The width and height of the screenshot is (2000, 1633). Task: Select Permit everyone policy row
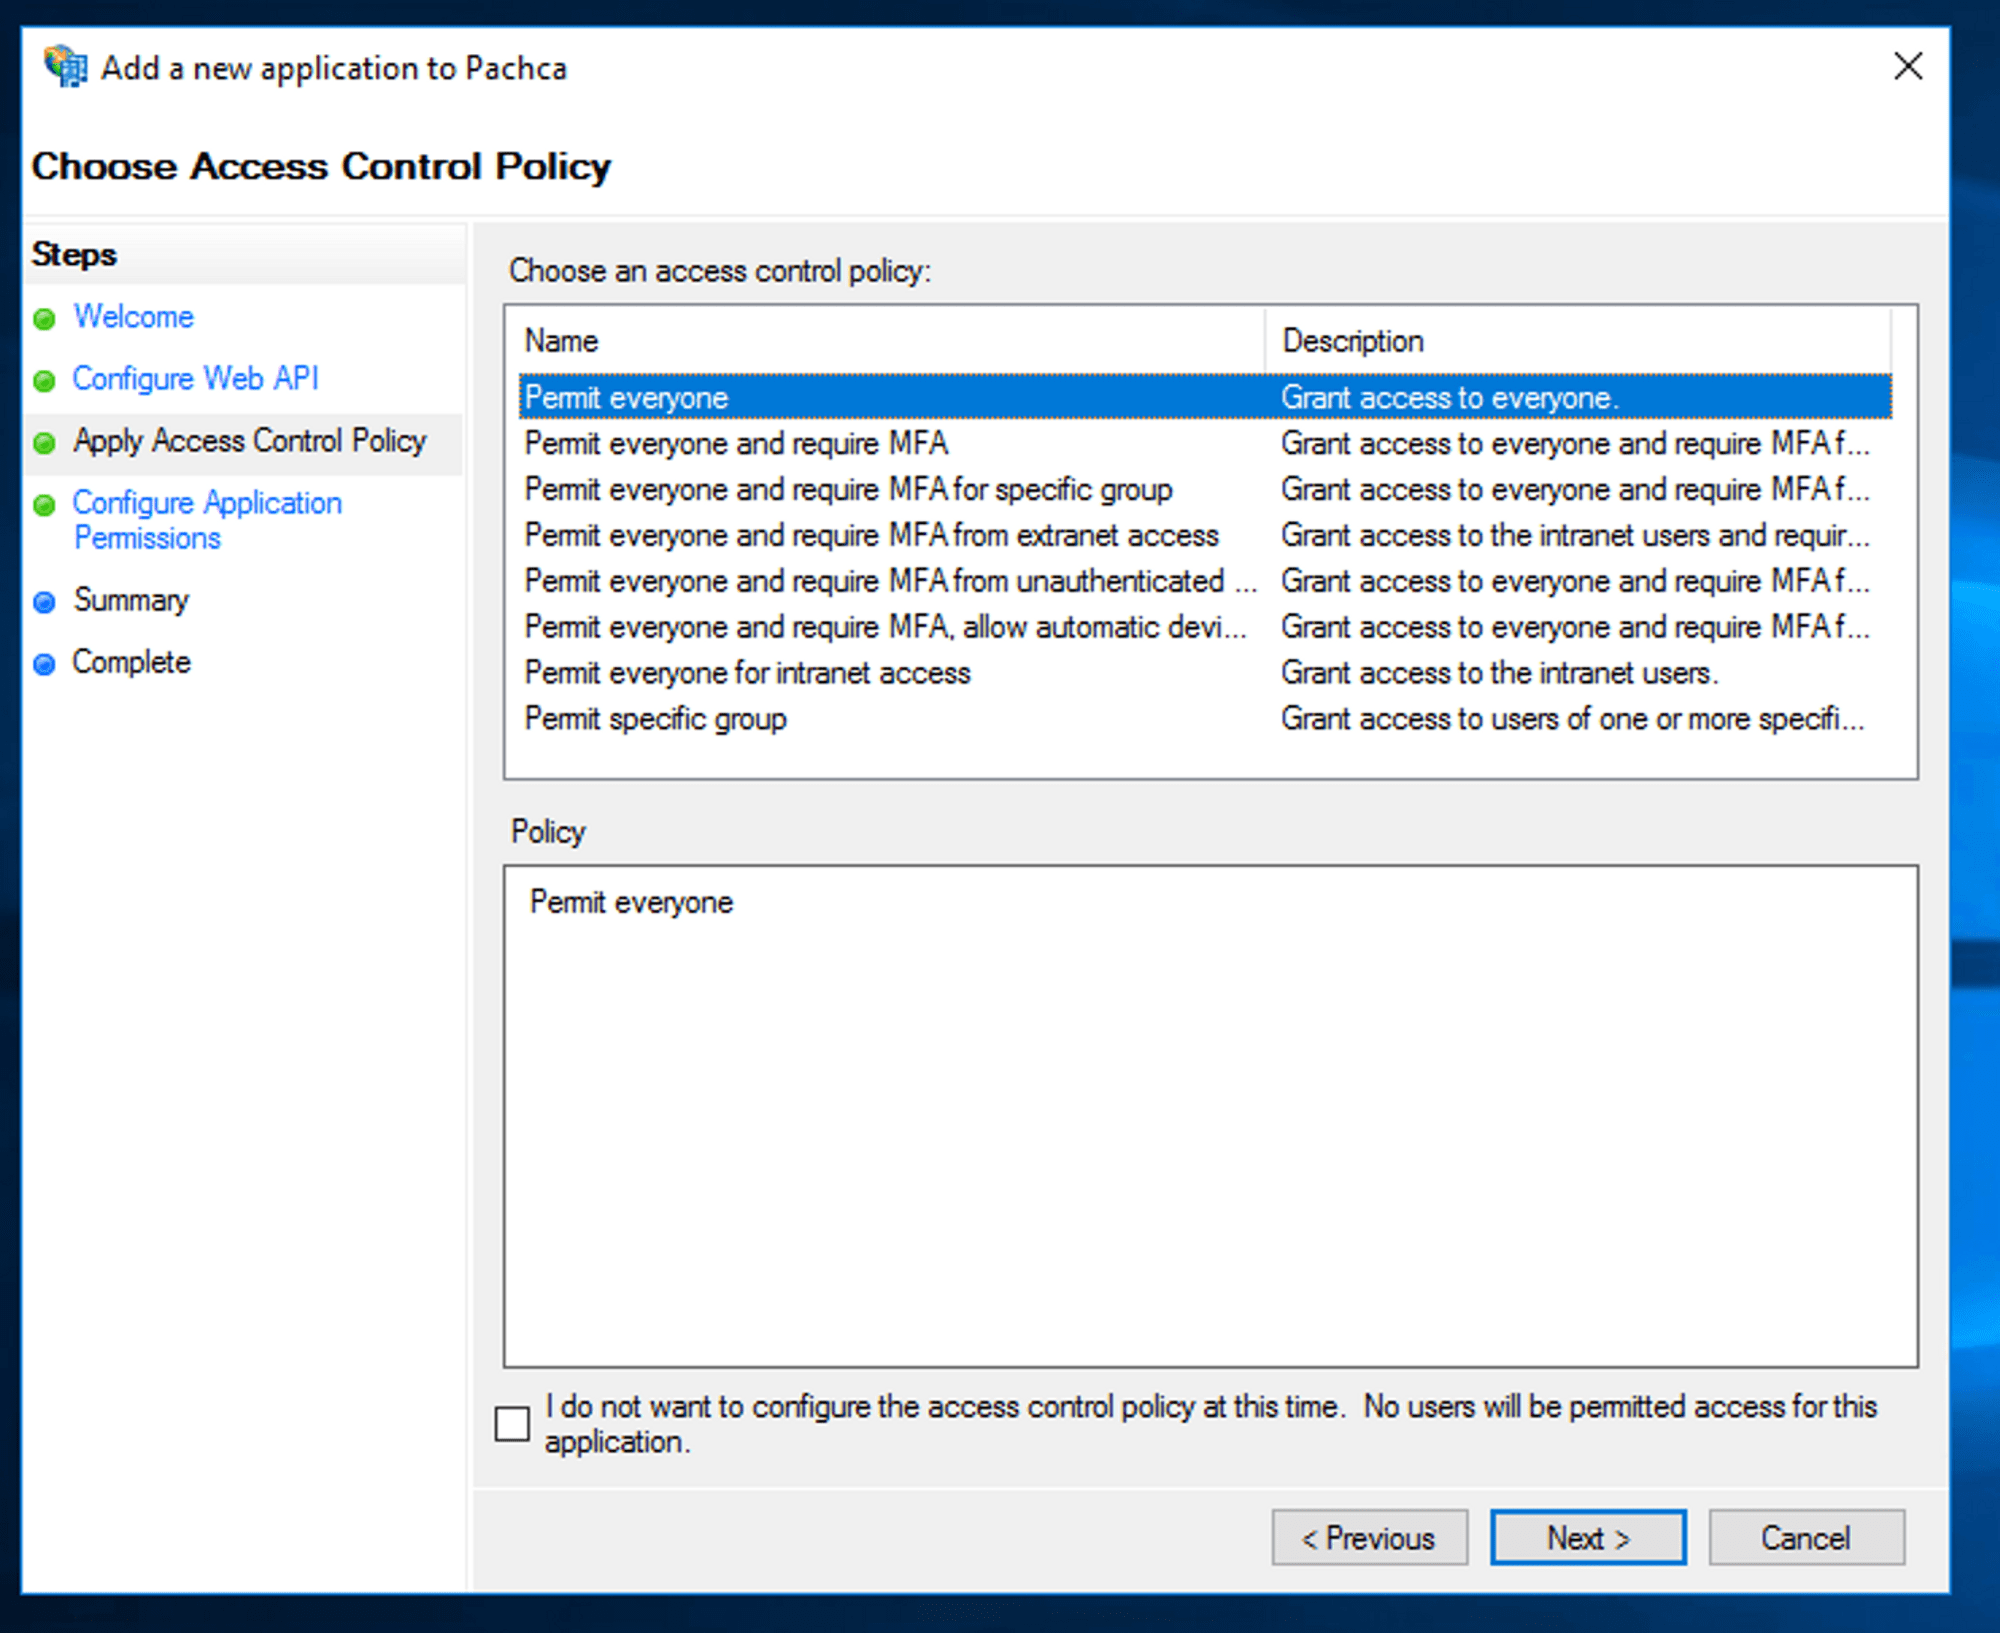(x=627, y=398)
